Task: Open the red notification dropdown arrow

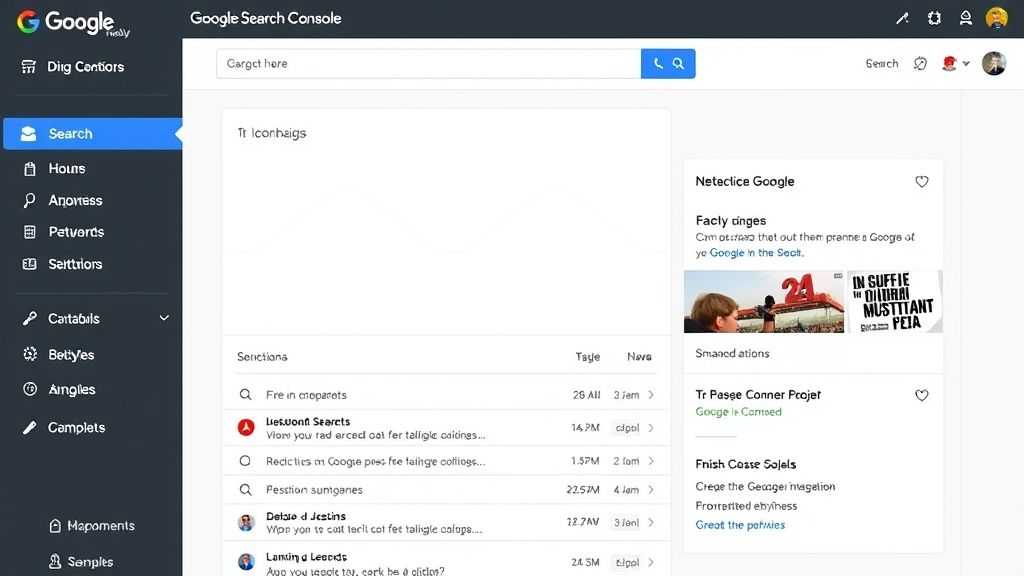Action: pyautogui.click(x=966, y=63)
